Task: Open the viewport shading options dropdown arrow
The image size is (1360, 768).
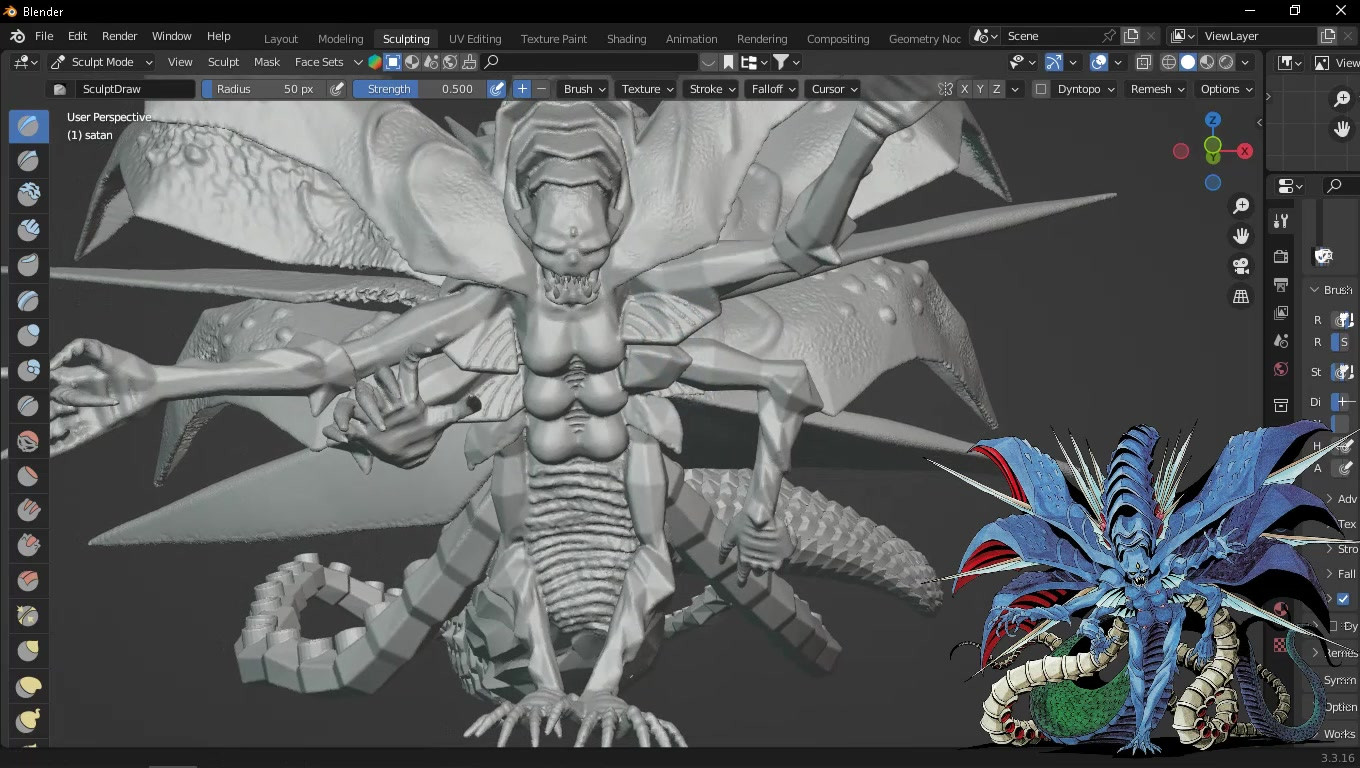Action: click(1245, 62)
